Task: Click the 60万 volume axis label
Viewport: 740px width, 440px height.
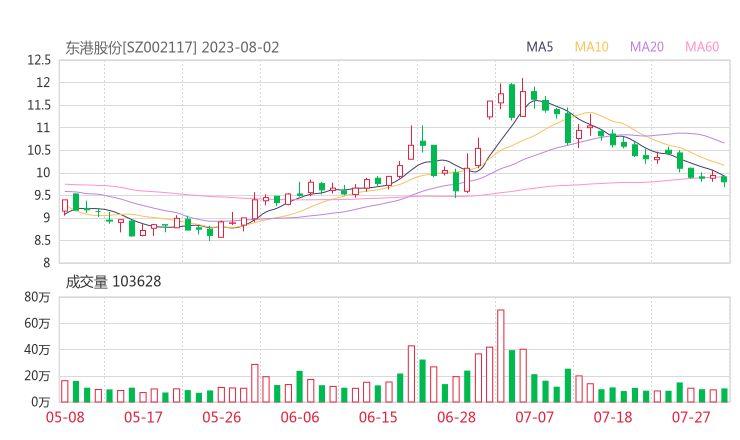Action: (37, 324)
